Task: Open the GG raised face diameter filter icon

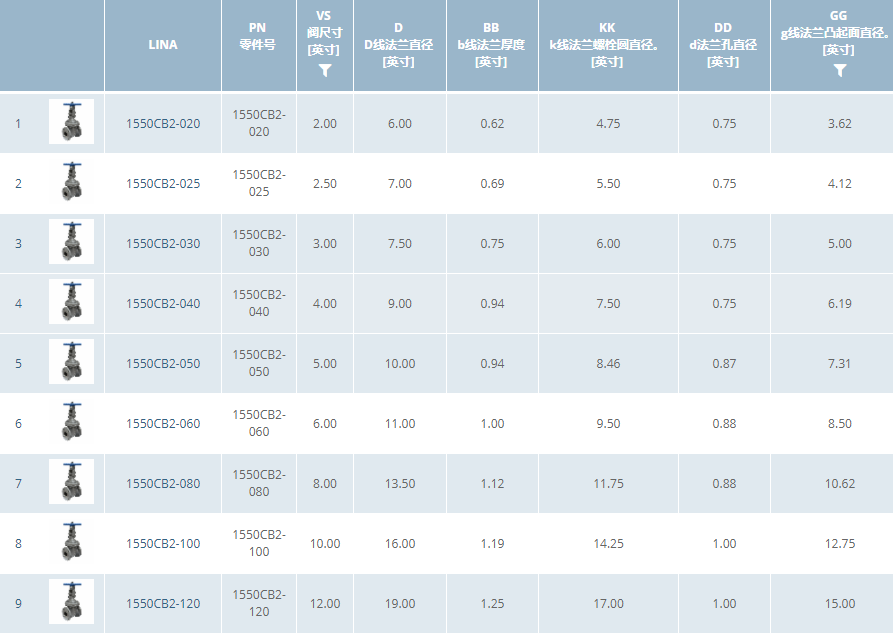Action: click(839, 71)
